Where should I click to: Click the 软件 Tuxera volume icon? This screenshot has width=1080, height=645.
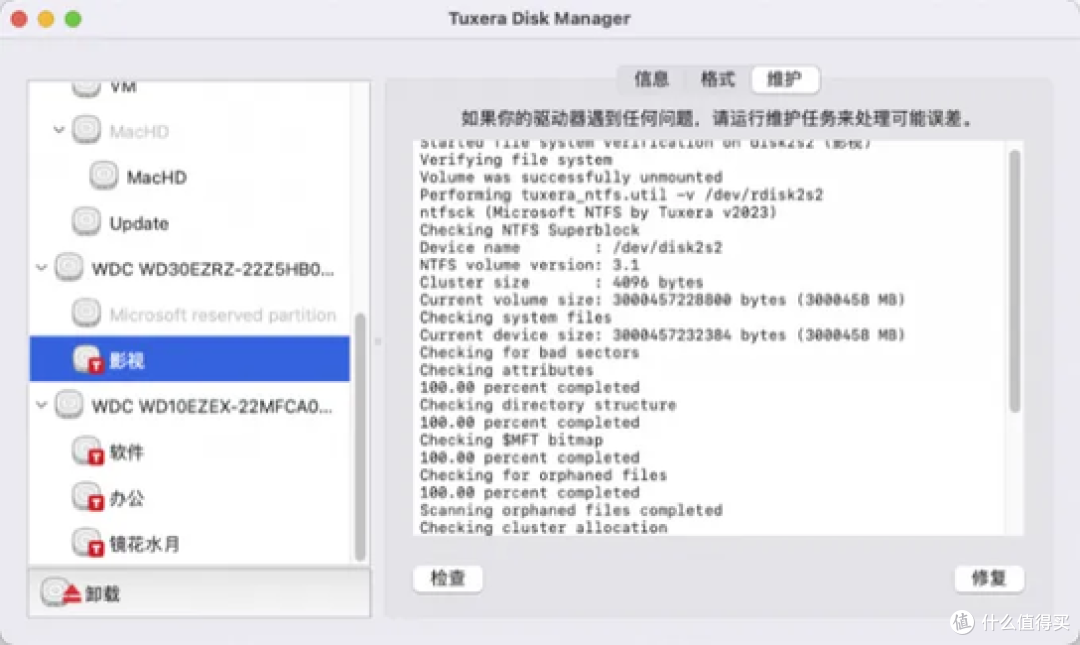(x=87, y=451)
